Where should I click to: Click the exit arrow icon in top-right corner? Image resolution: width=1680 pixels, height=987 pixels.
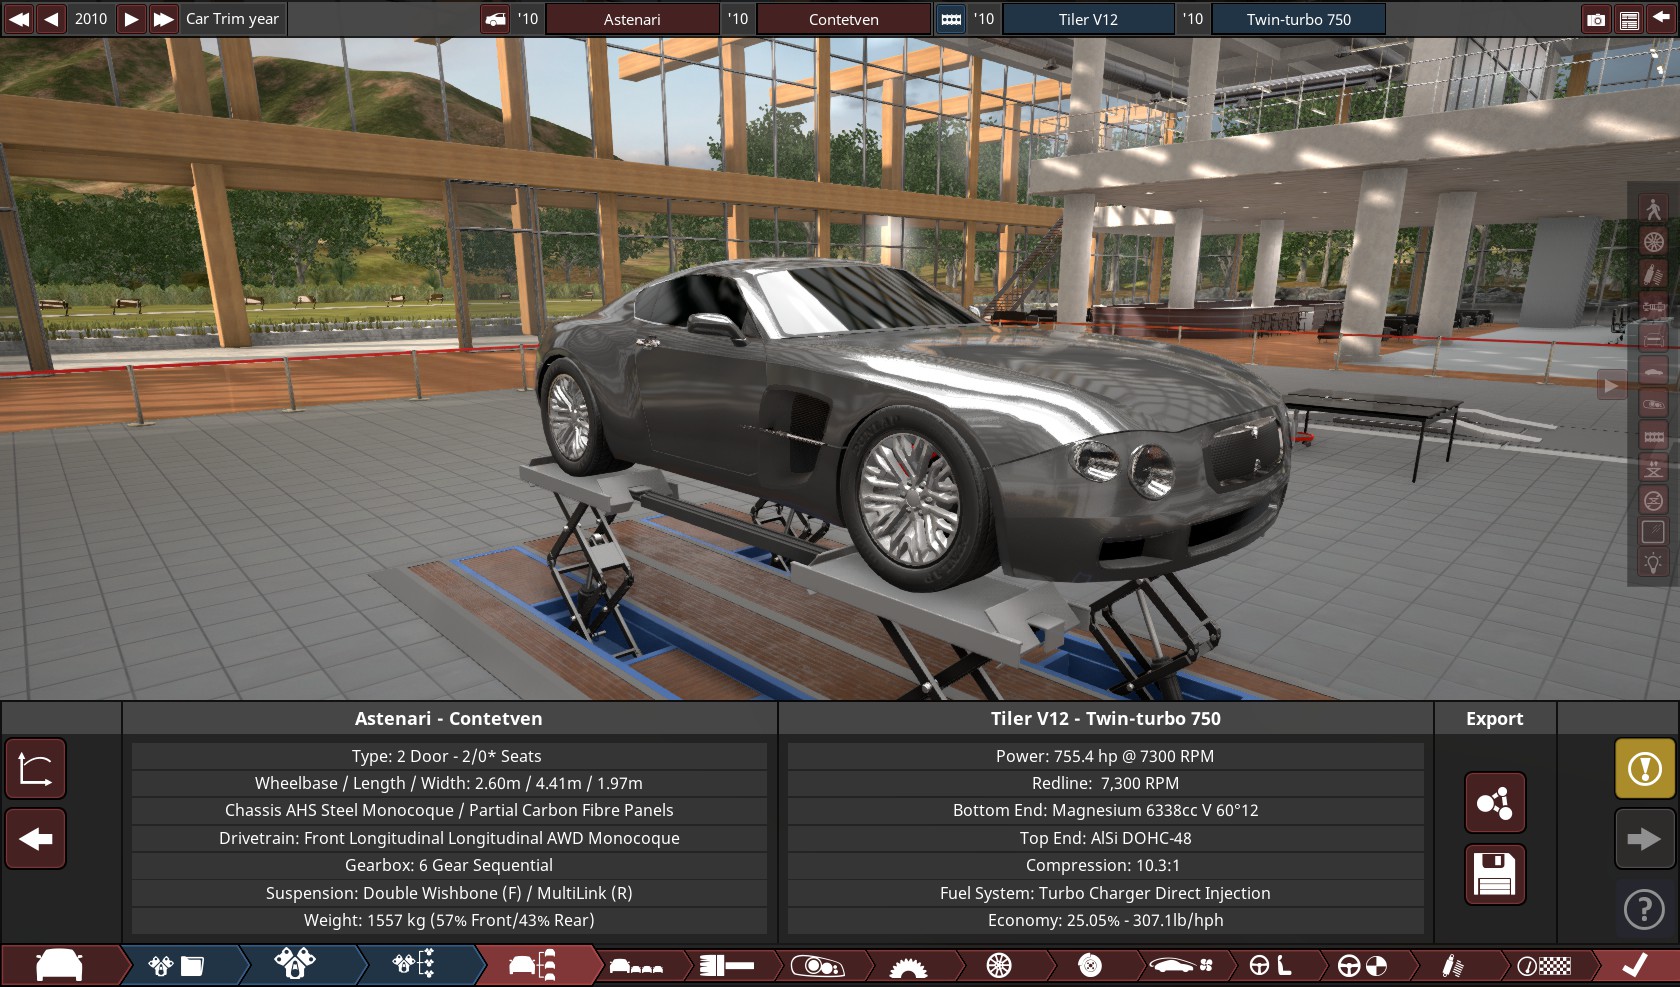[x=1661, y=17]
